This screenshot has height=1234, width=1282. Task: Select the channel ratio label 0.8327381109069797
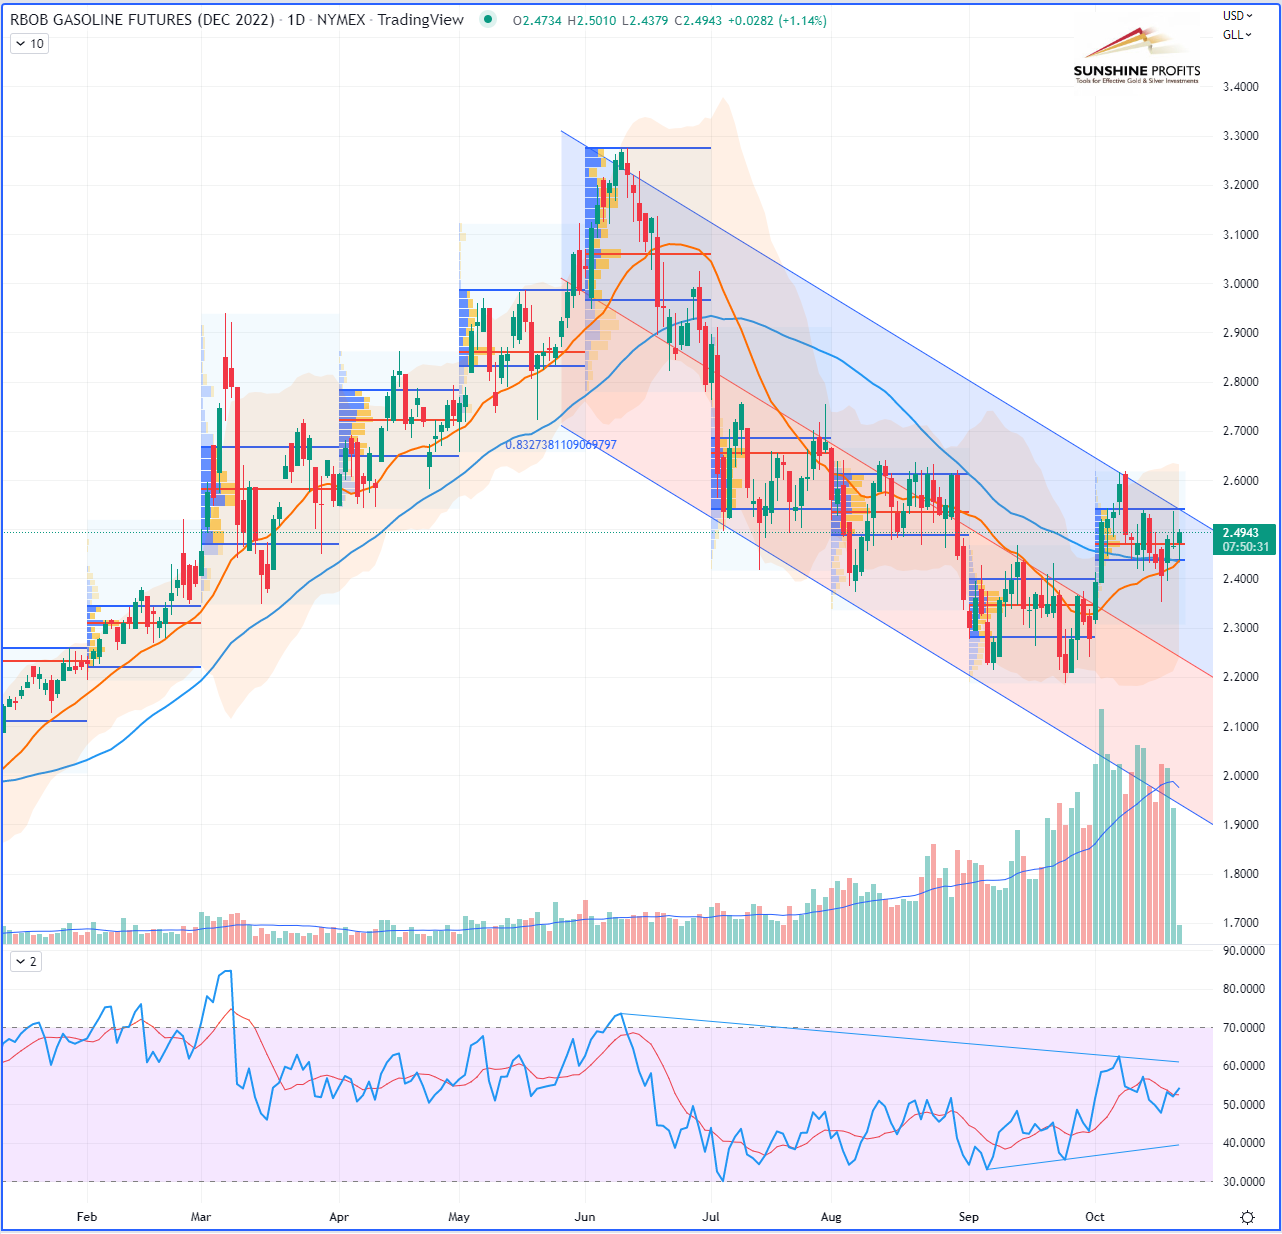pos(561,445)
